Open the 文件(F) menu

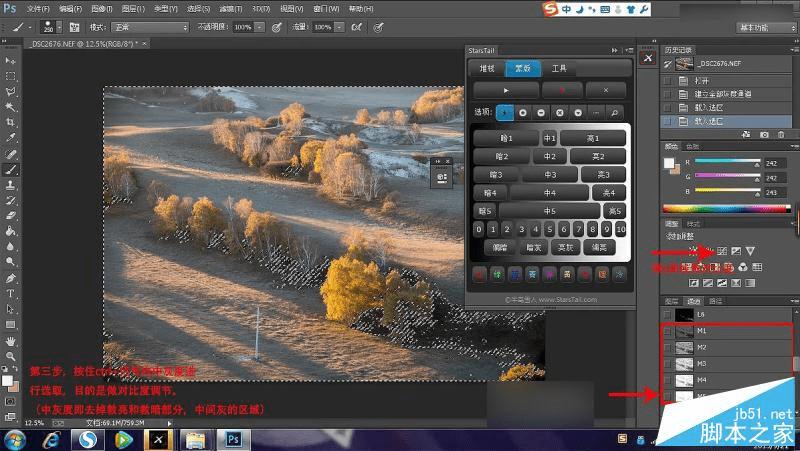[38, 9]
